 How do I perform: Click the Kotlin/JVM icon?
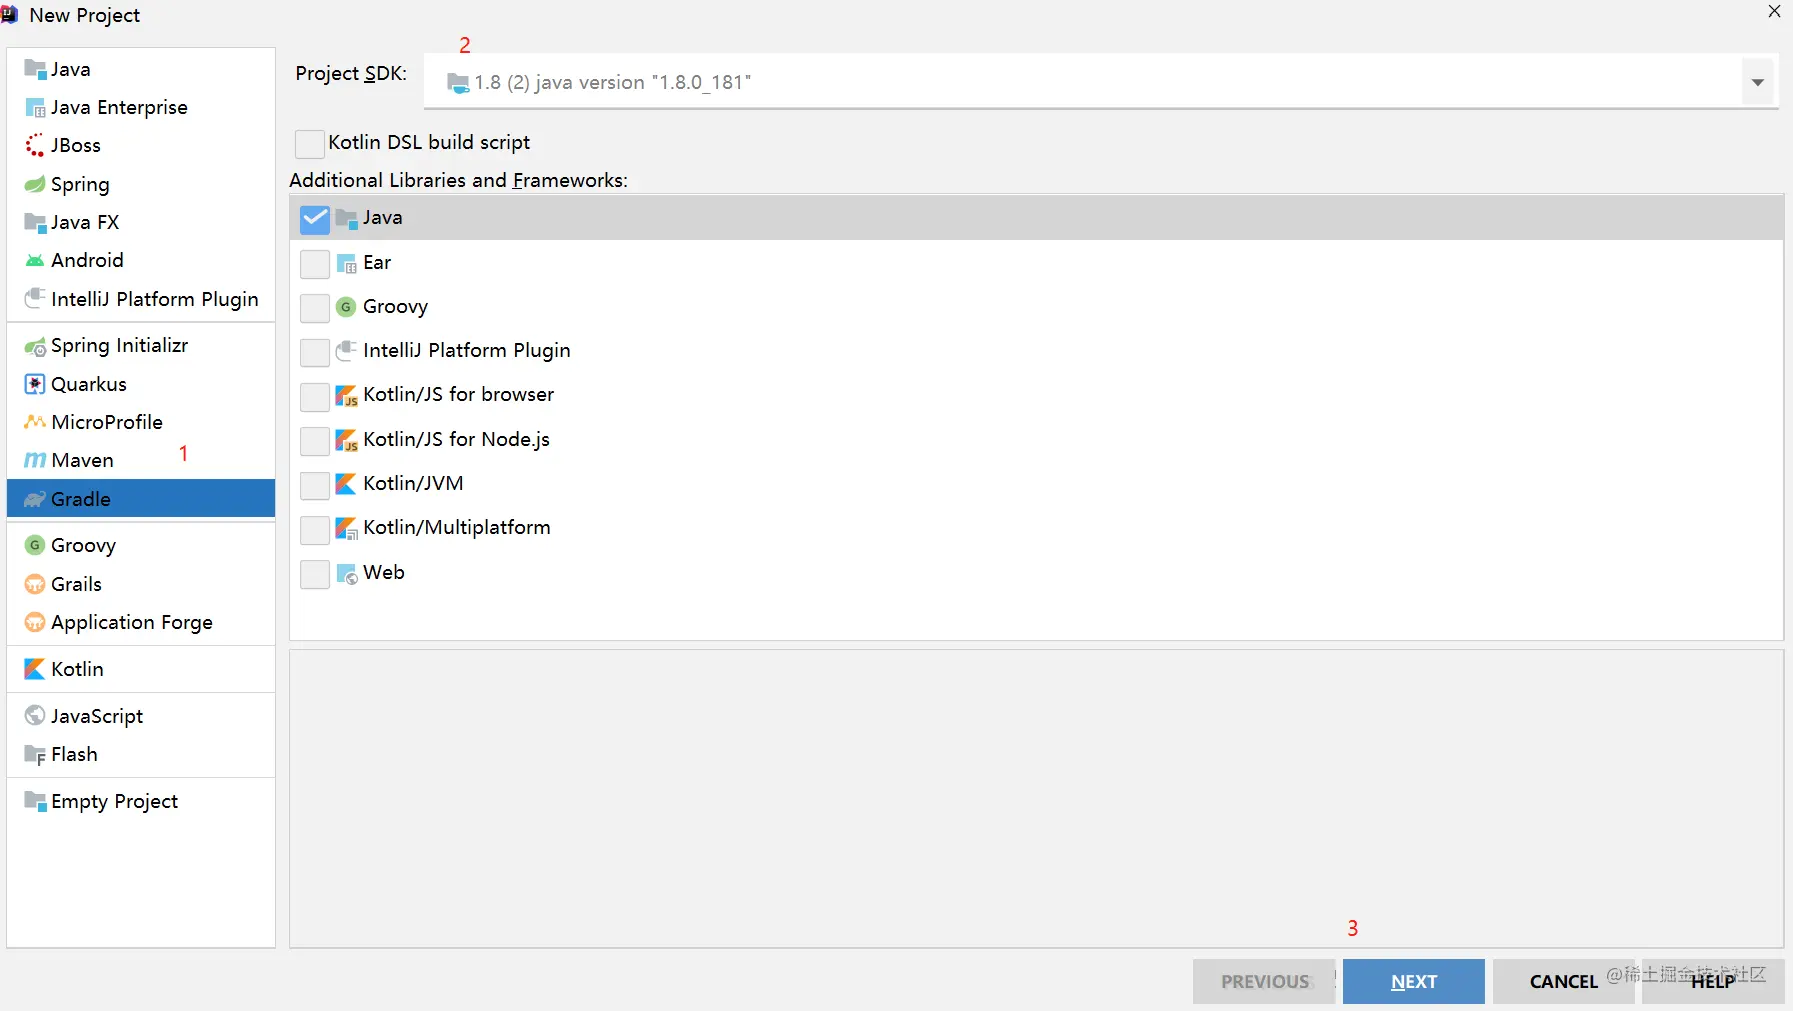click(x=346, y=484)
